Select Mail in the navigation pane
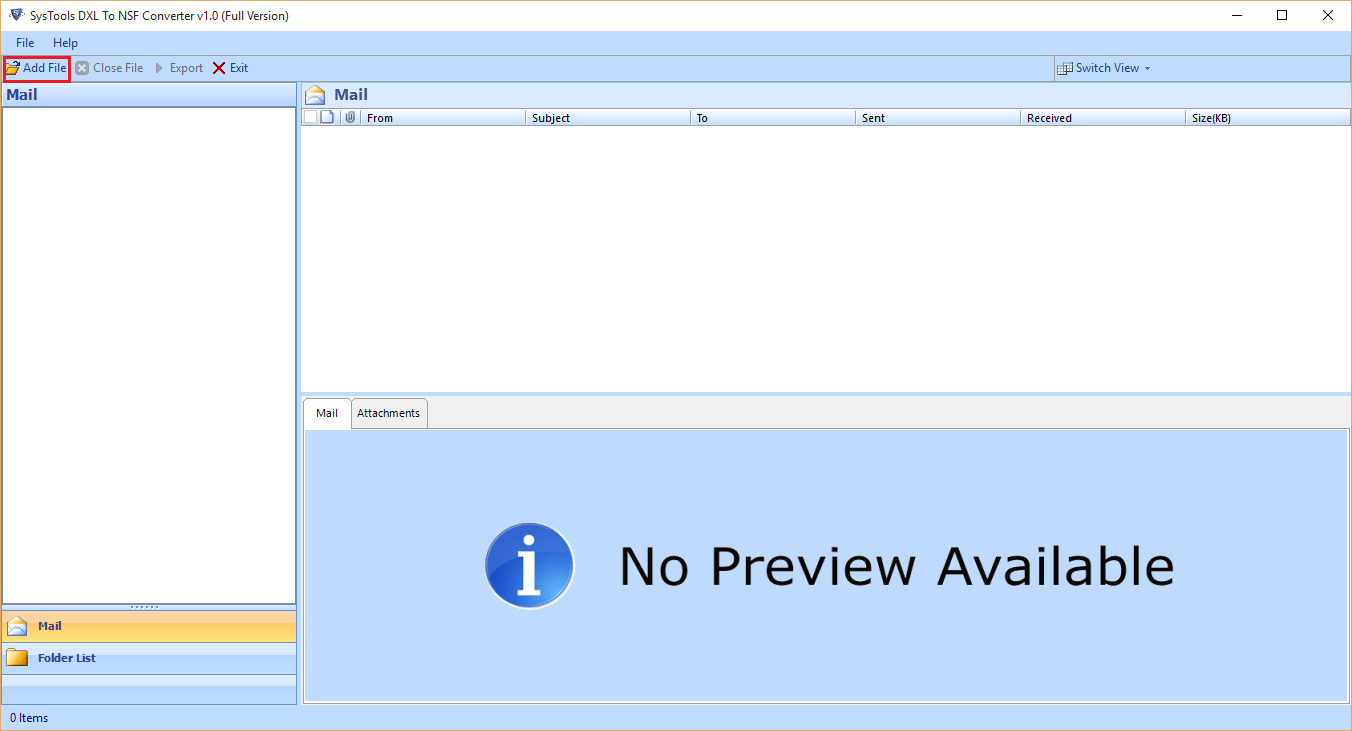This screenshot has width=1352, height=731. click(x=149, y=626)
